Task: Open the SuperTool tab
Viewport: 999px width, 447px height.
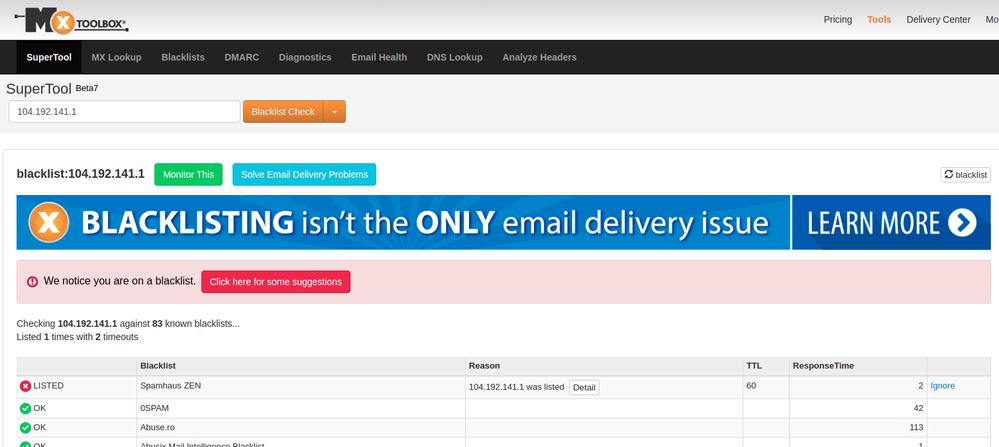Action: [49, 57]
